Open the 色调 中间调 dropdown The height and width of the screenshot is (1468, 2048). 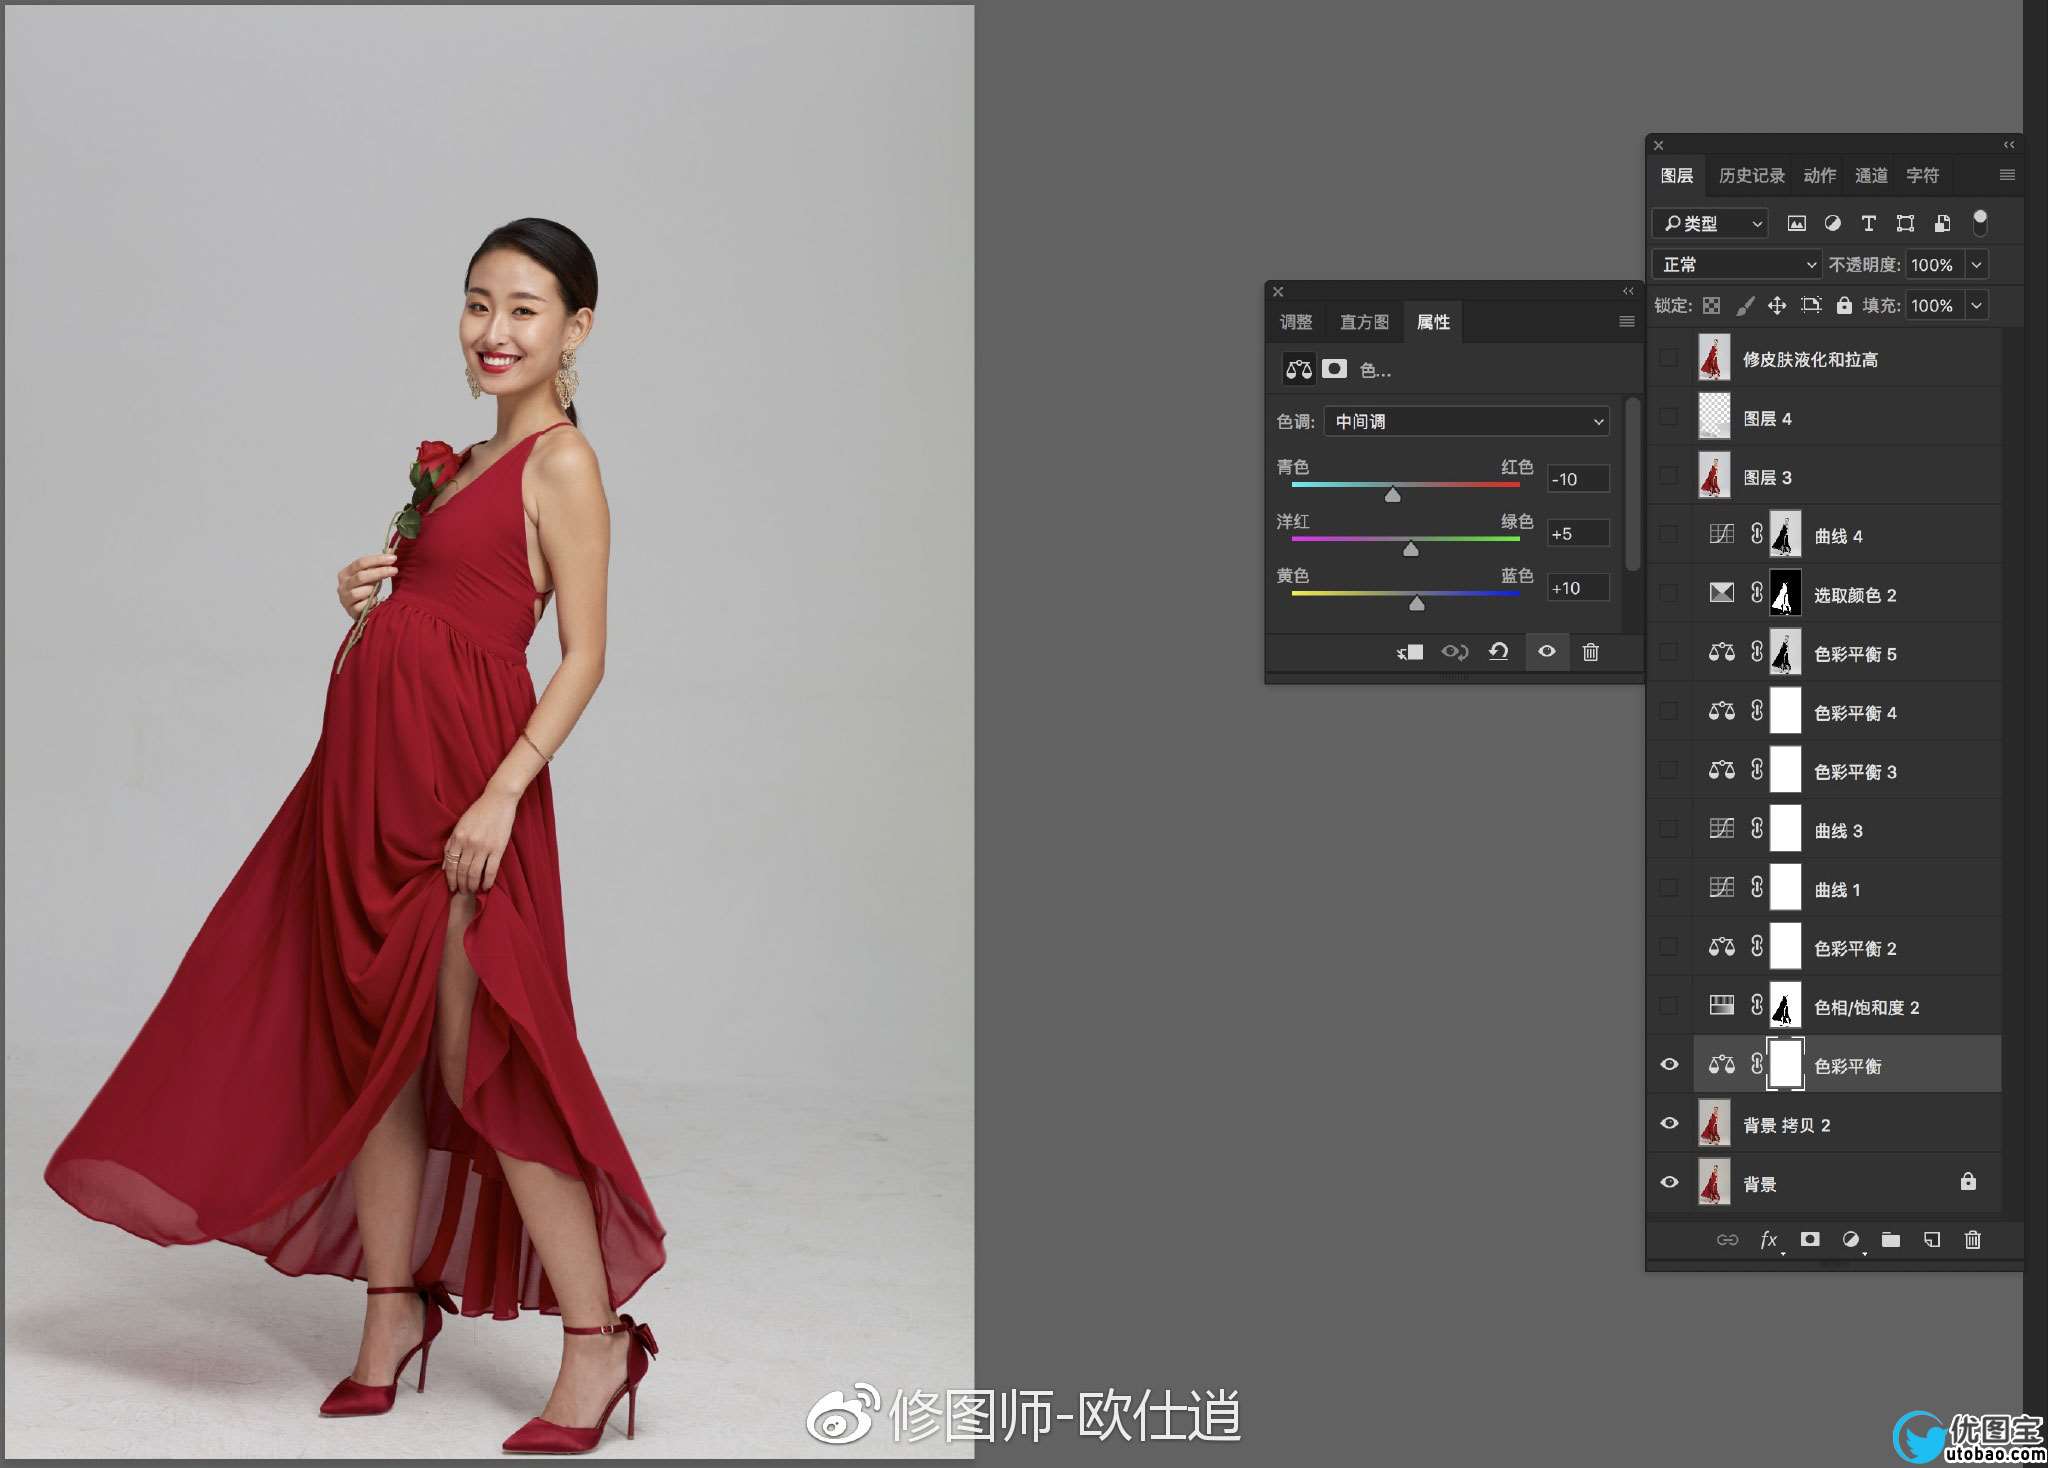tap(1467, 422)
